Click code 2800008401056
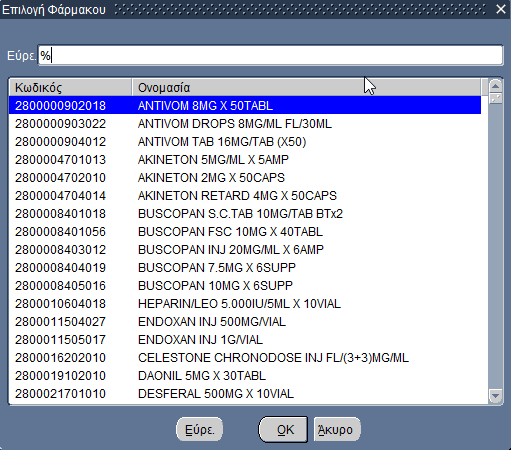 coord(60,232)
